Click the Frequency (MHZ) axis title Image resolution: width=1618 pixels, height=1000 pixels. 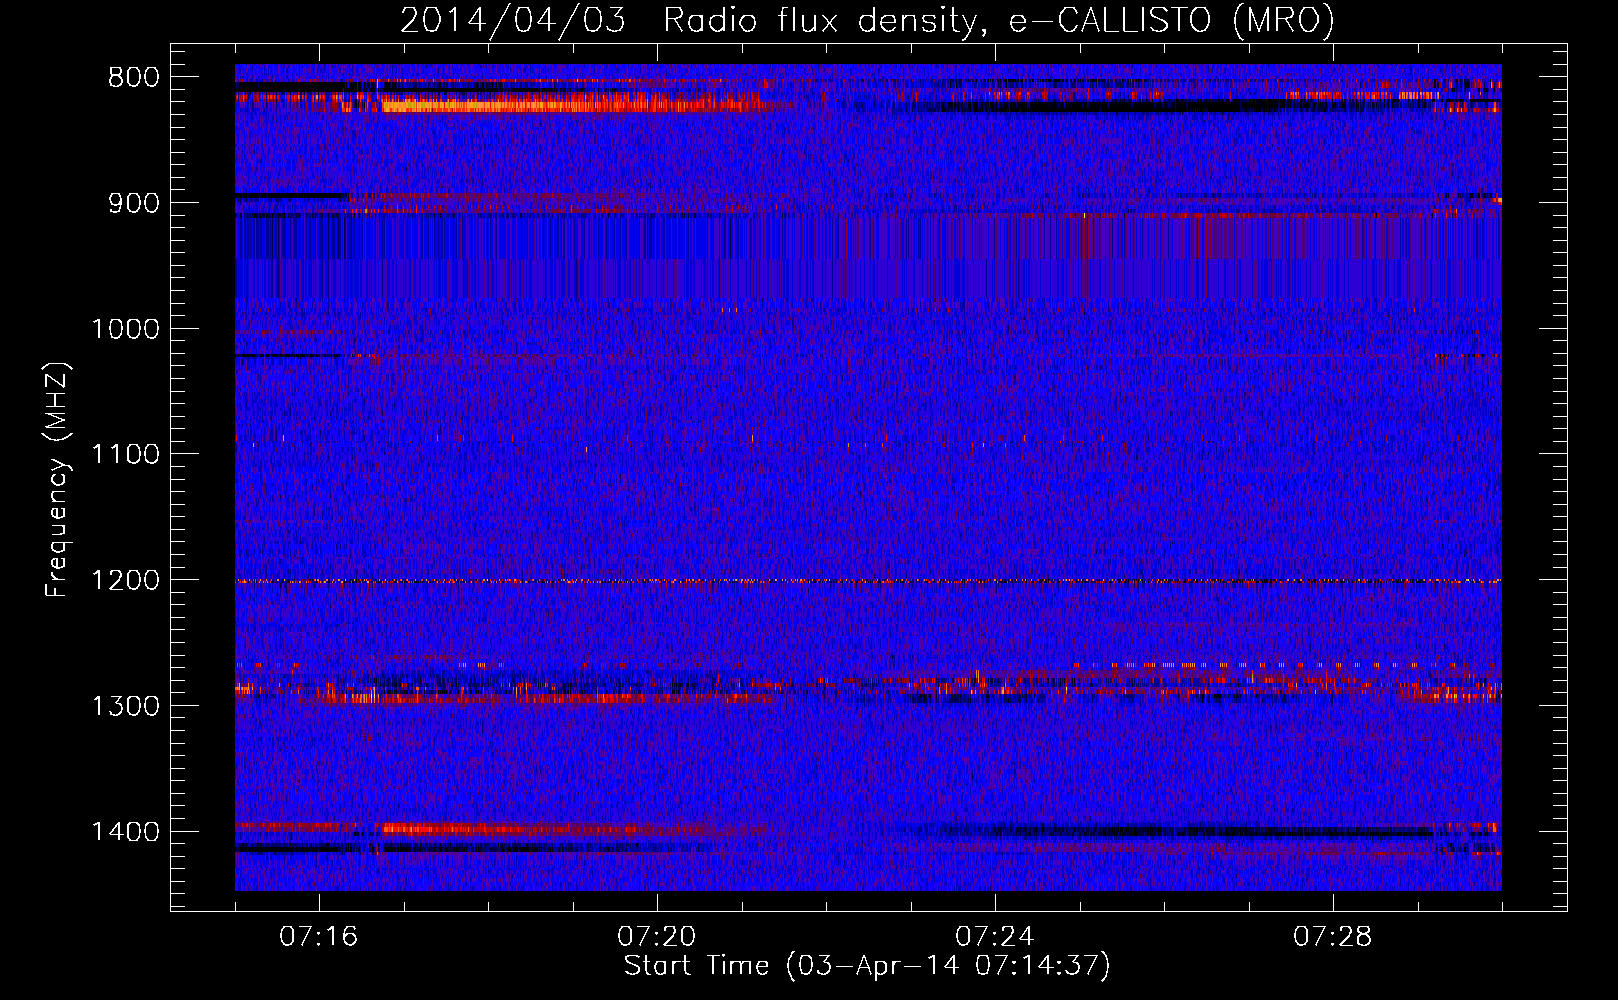(57, 480)
